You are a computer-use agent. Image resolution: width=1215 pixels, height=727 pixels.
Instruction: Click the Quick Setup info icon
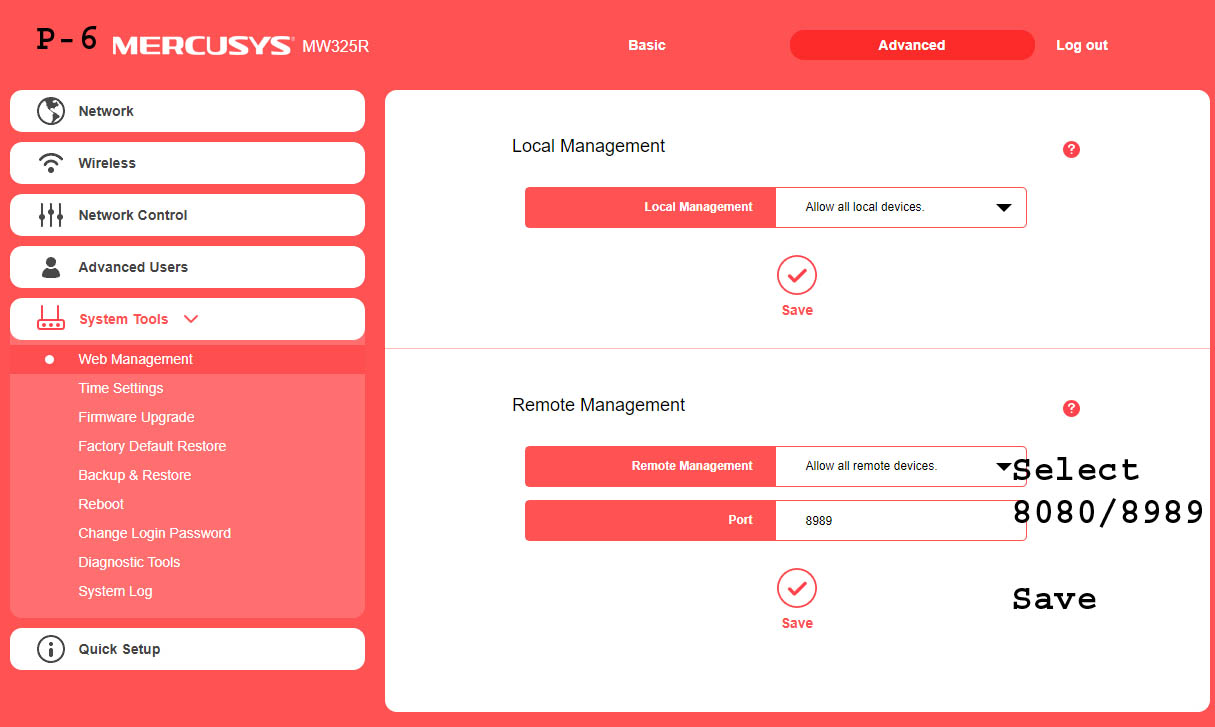pos(50,649)
